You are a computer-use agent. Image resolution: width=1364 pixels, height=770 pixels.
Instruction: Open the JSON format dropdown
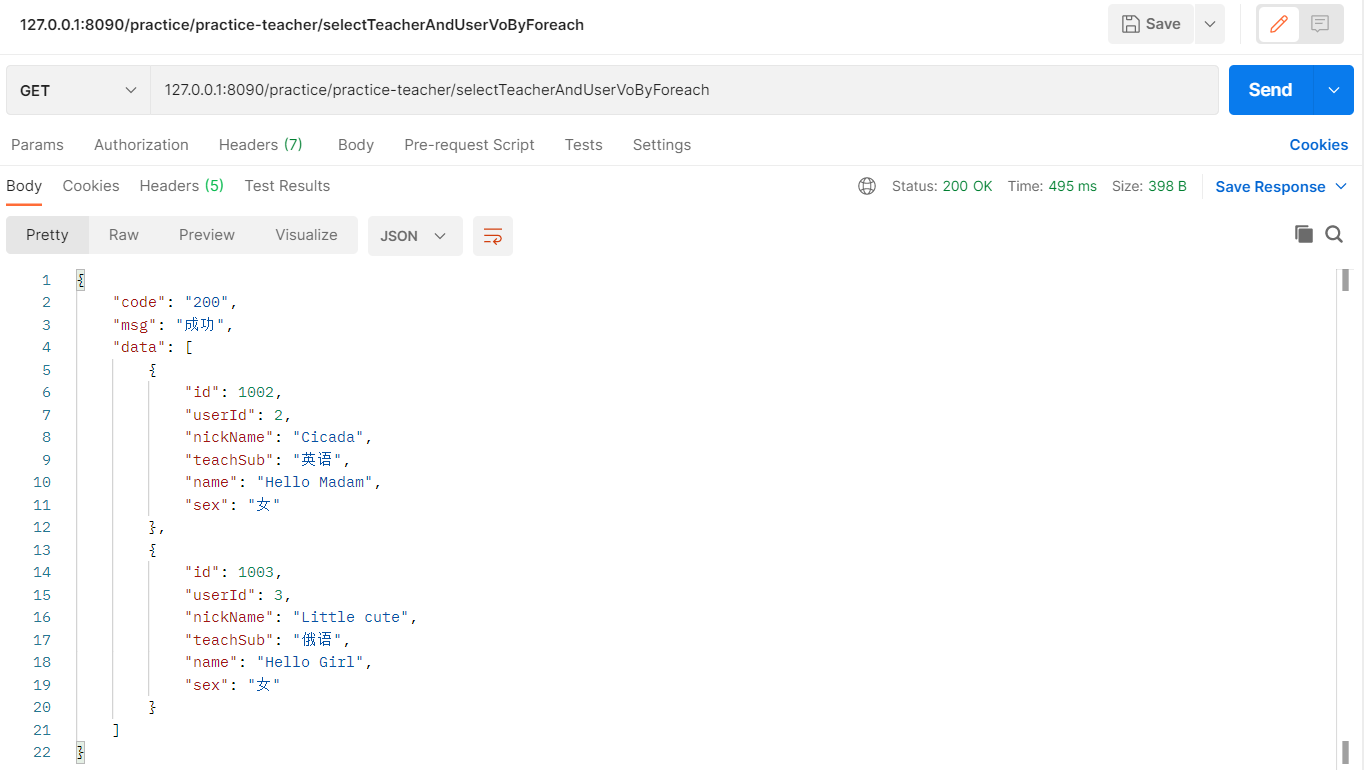click(x=415, y=236)
